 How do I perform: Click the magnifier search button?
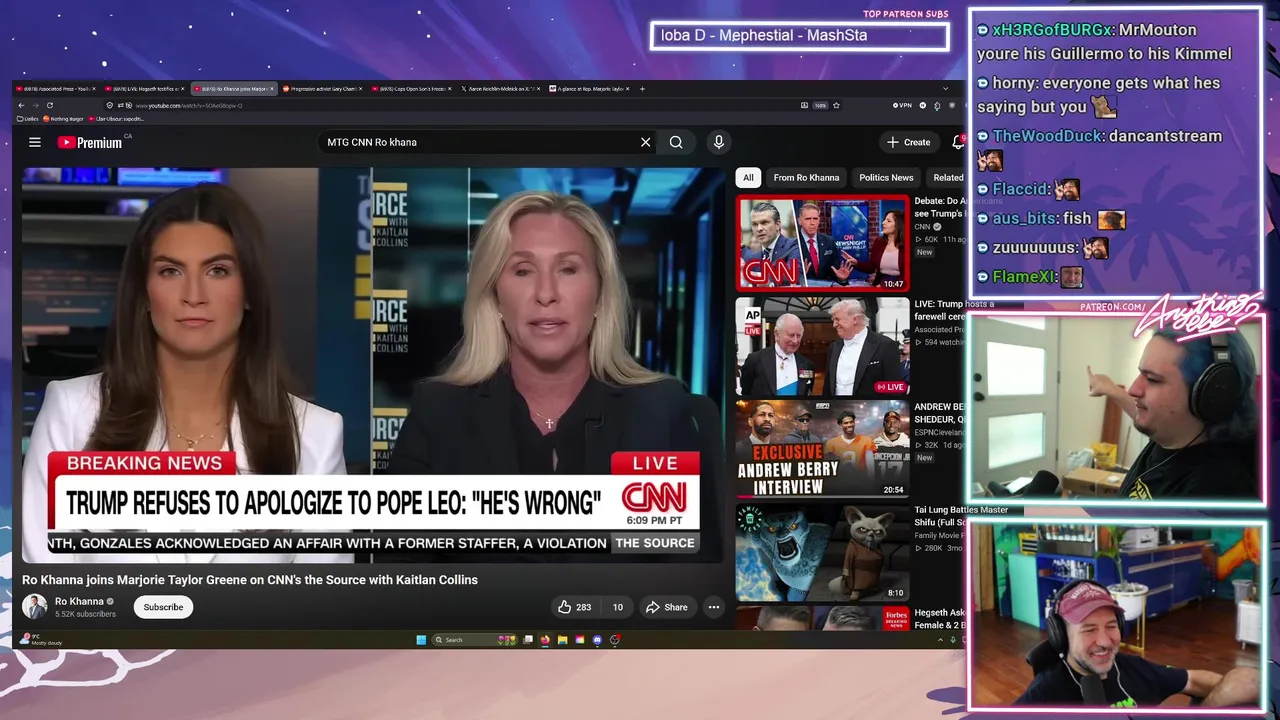(676, 142)
